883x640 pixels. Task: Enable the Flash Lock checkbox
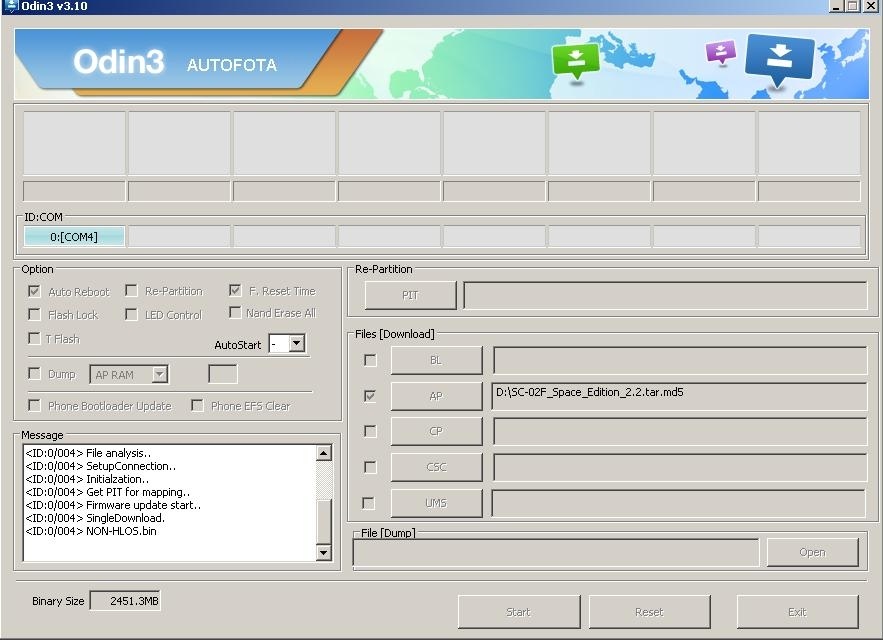[34, 314]
